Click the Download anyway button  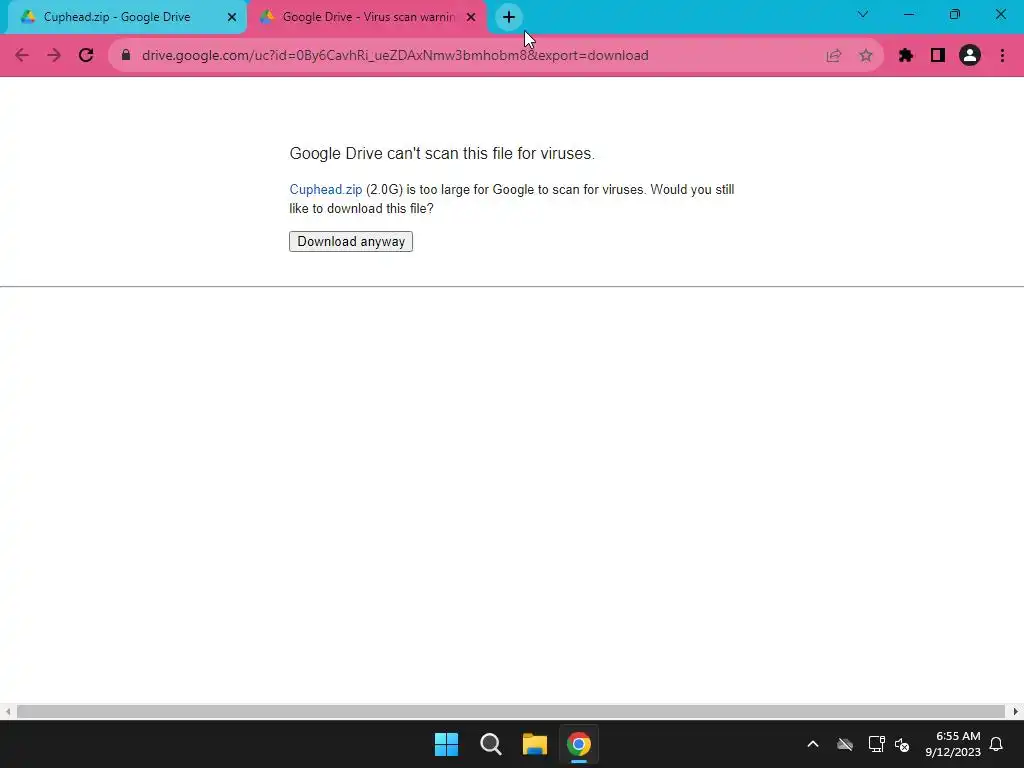click(x=351, y=241)
